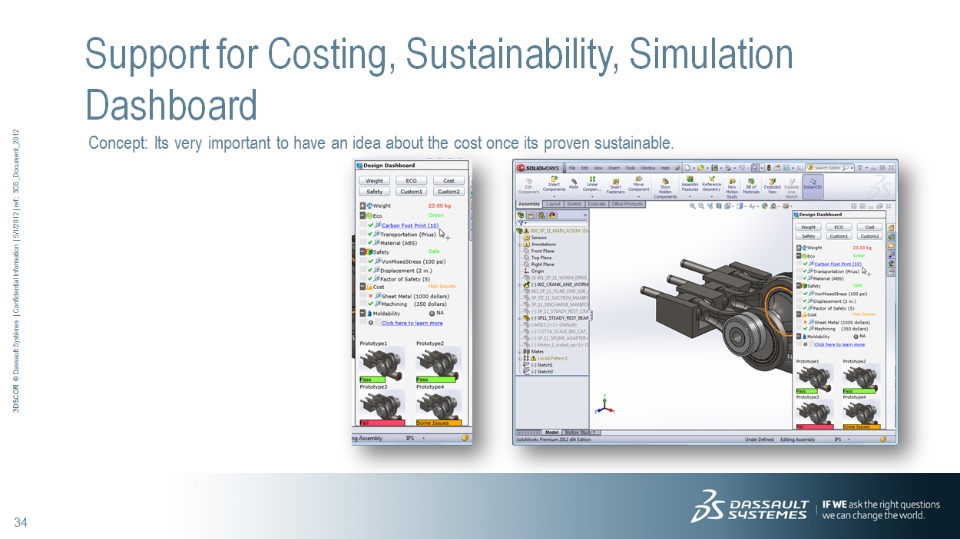The image size is (960, 539).
Task: Select Prototype1 thumbnail in enlarged dashboard
Action: point(381,364)
